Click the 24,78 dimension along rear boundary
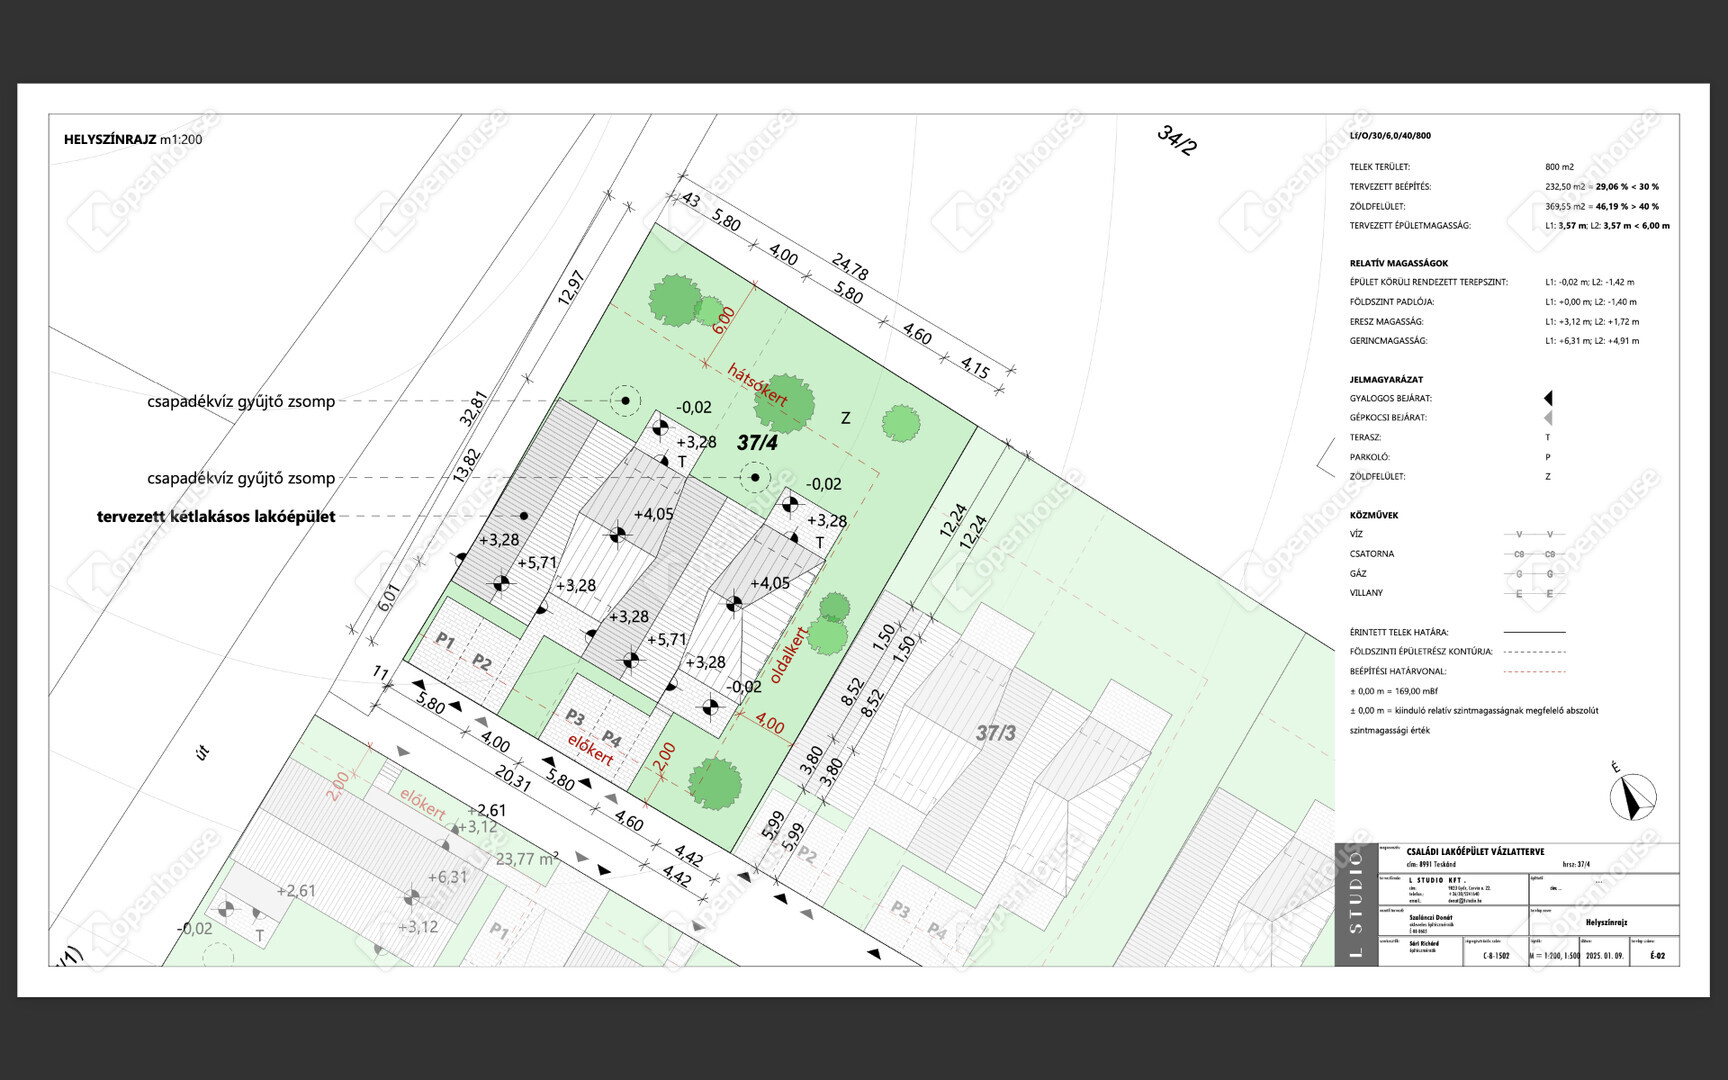Image resolution: width=1728 pixels, height=1080 pixels. tap(849, 267)
